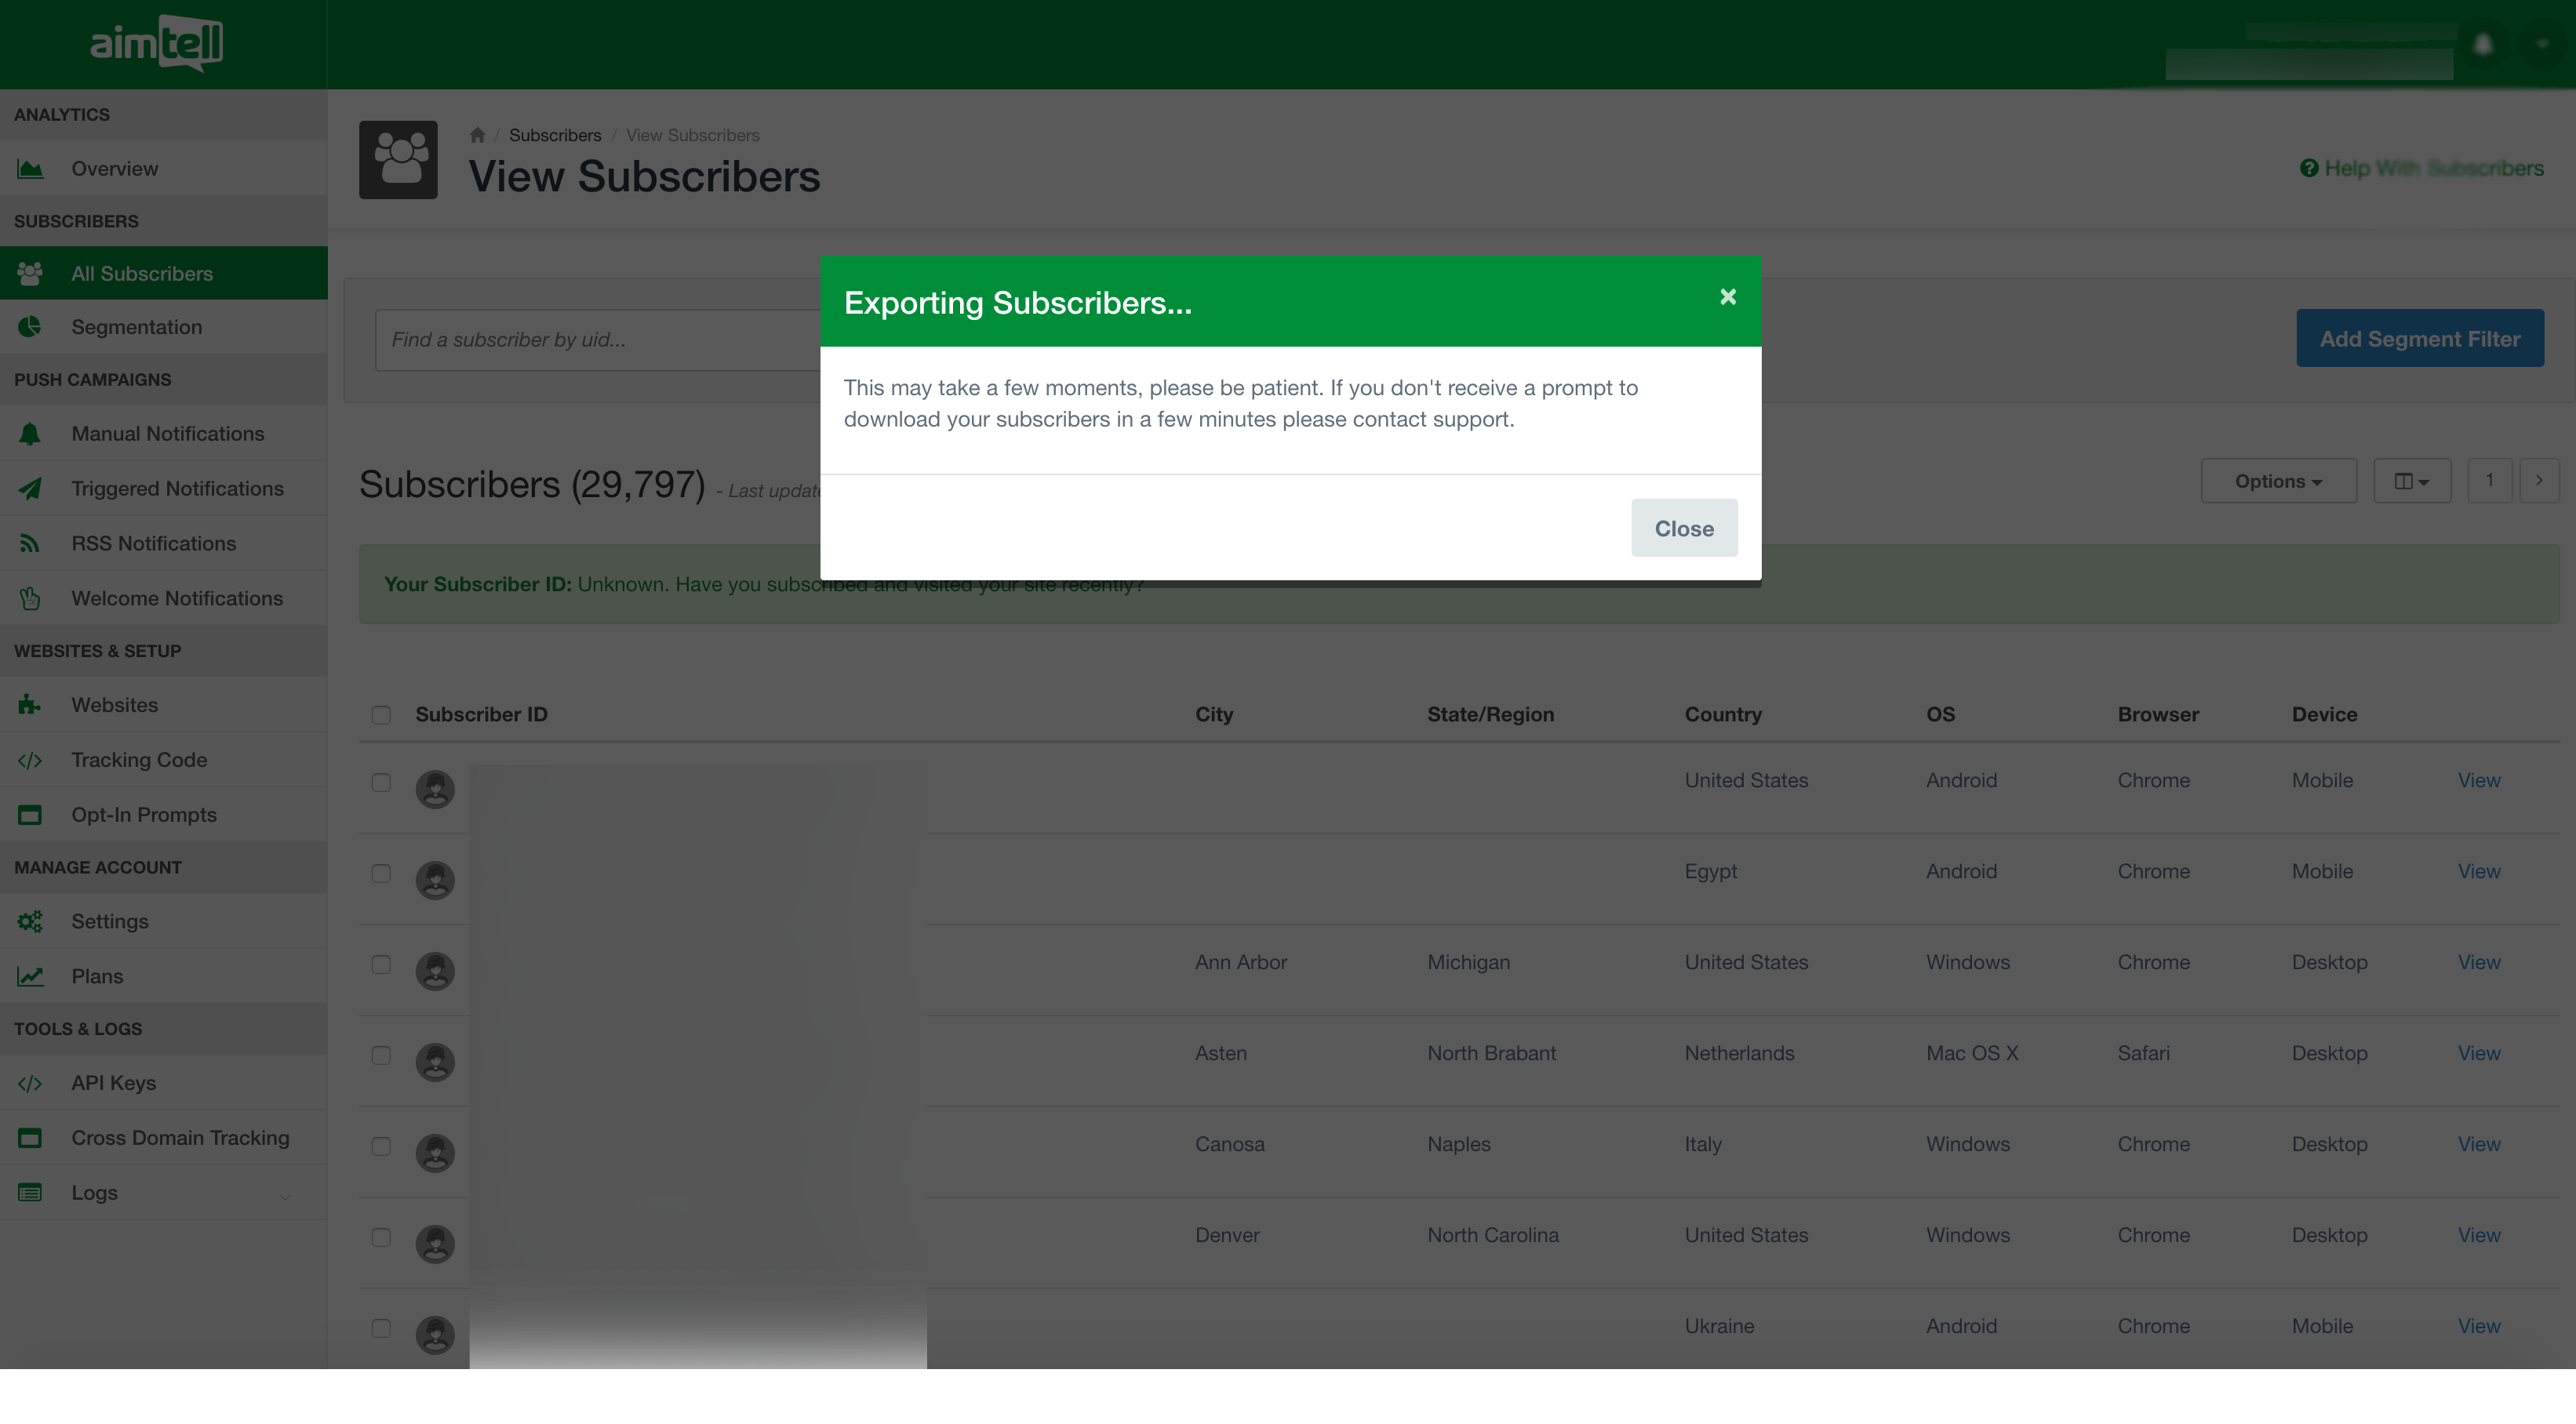Click the Segmentation pie chart icon
This screenshot has width=2576, height=1424.
30,327
